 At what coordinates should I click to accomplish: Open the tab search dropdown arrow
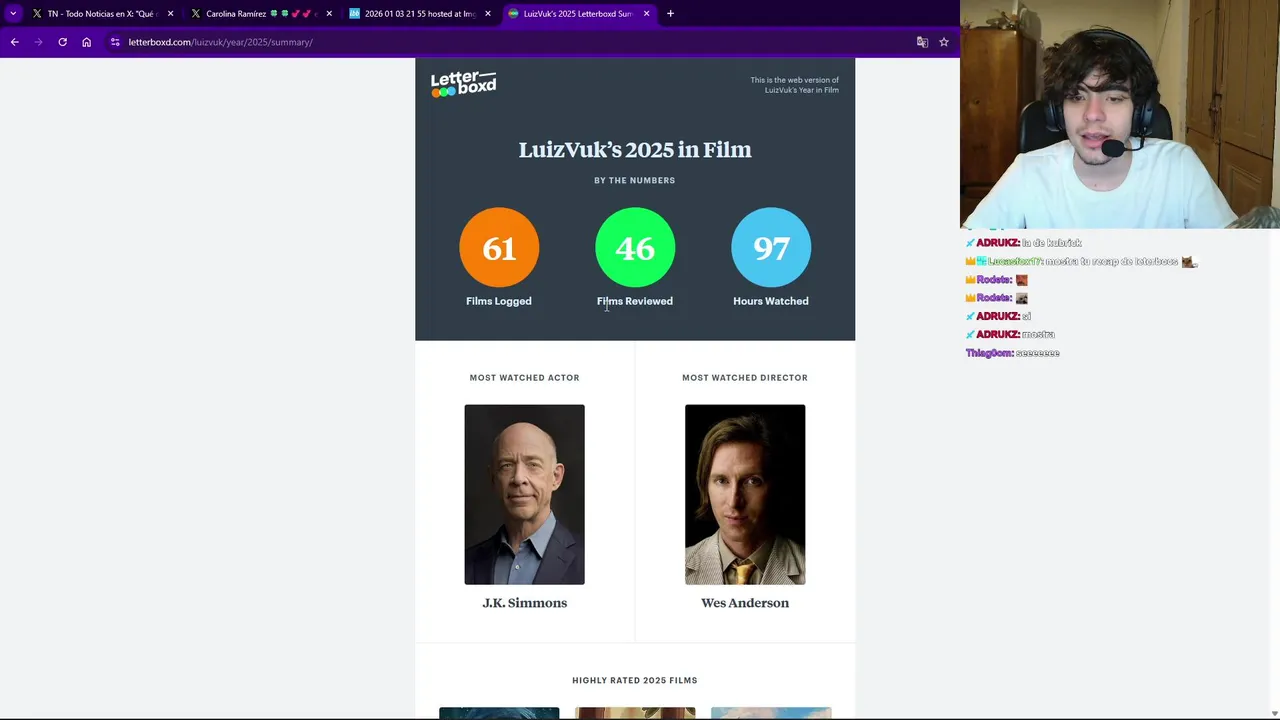point(13,13)
